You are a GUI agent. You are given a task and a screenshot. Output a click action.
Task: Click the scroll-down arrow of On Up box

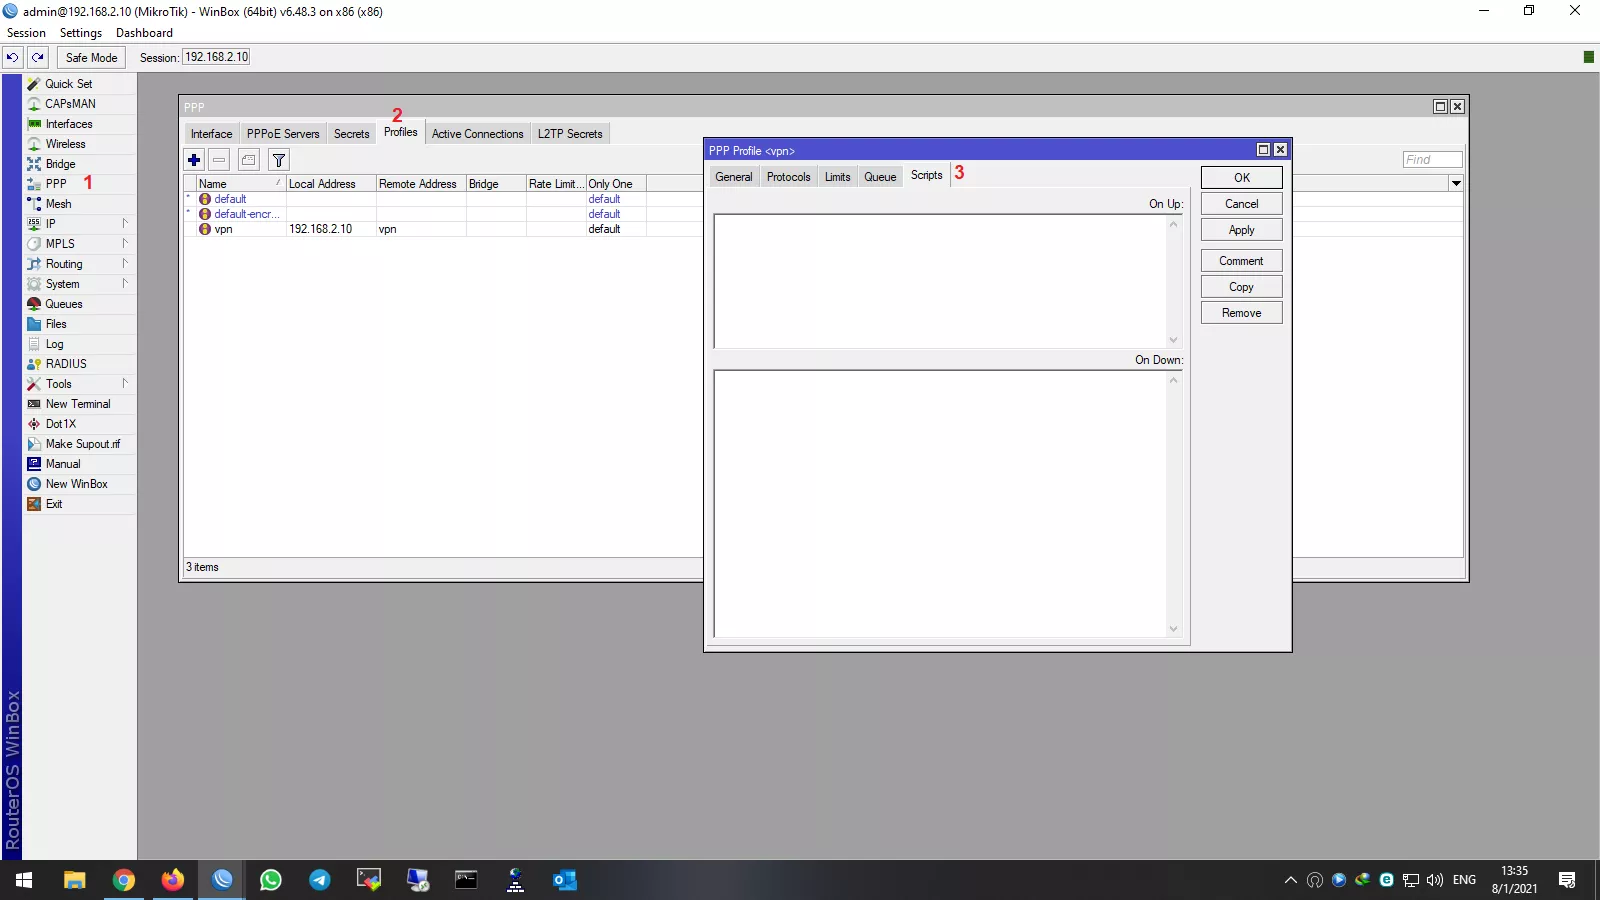(1174, 340)
